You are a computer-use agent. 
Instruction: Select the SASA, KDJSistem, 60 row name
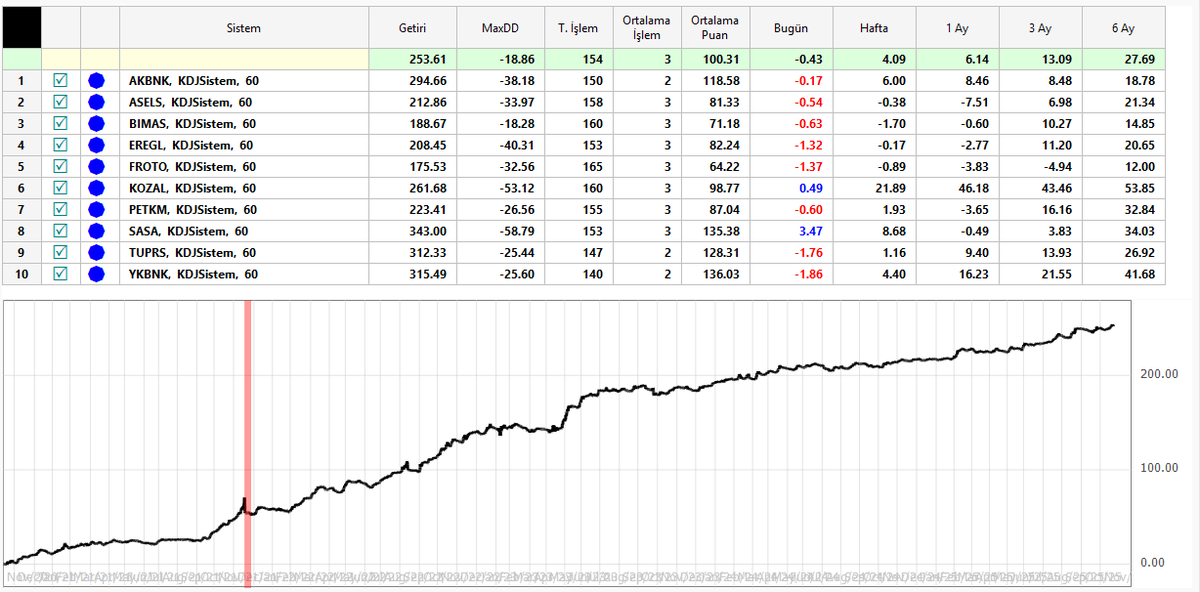click(x=188, y=231)
